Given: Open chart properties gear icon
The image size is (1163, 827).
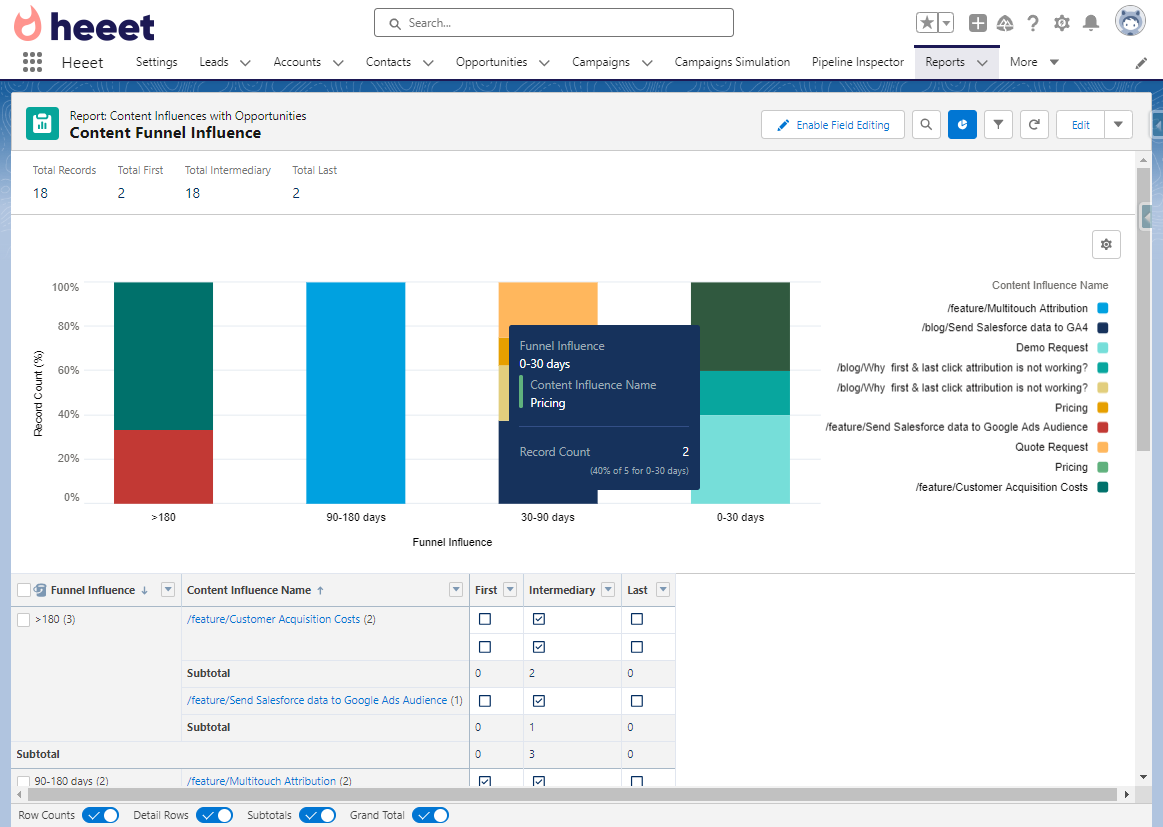Looking at the screenshot, I should point(1106,244).
